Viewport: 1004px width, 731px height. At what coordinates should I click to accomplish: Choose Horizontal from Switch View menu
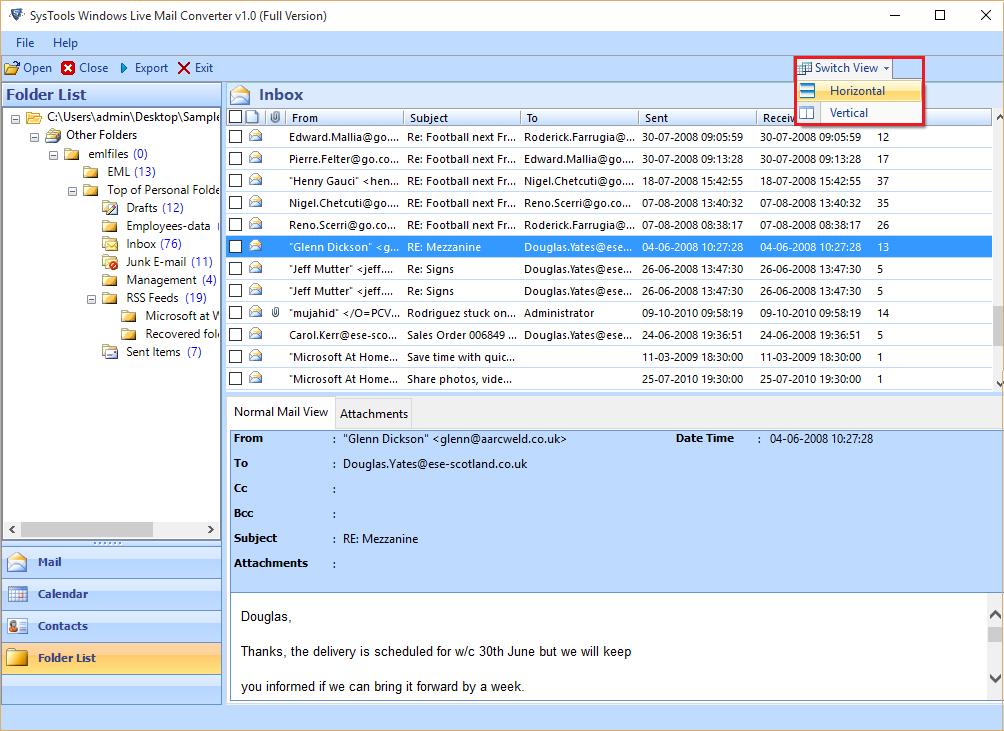pos(858,91)
